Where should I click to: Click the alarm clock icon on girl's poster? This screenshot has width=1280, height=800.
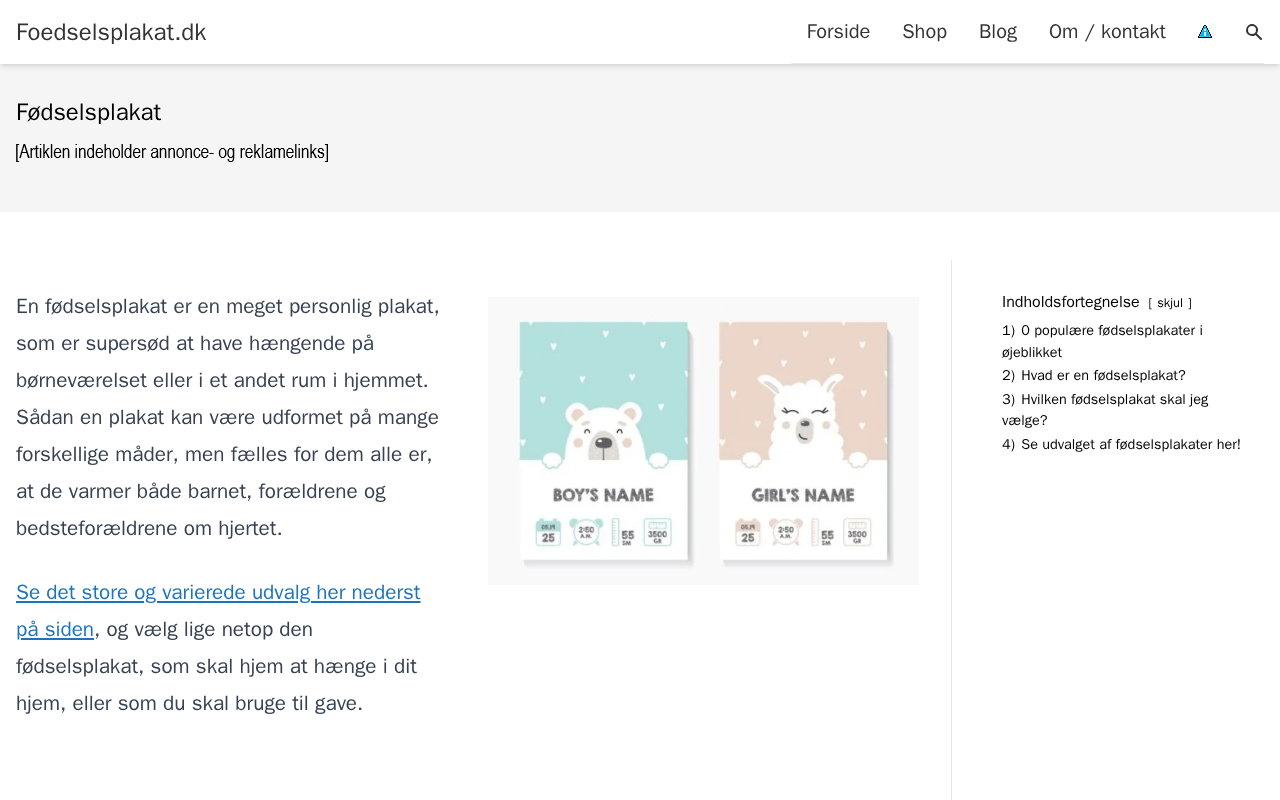(786, 531)
